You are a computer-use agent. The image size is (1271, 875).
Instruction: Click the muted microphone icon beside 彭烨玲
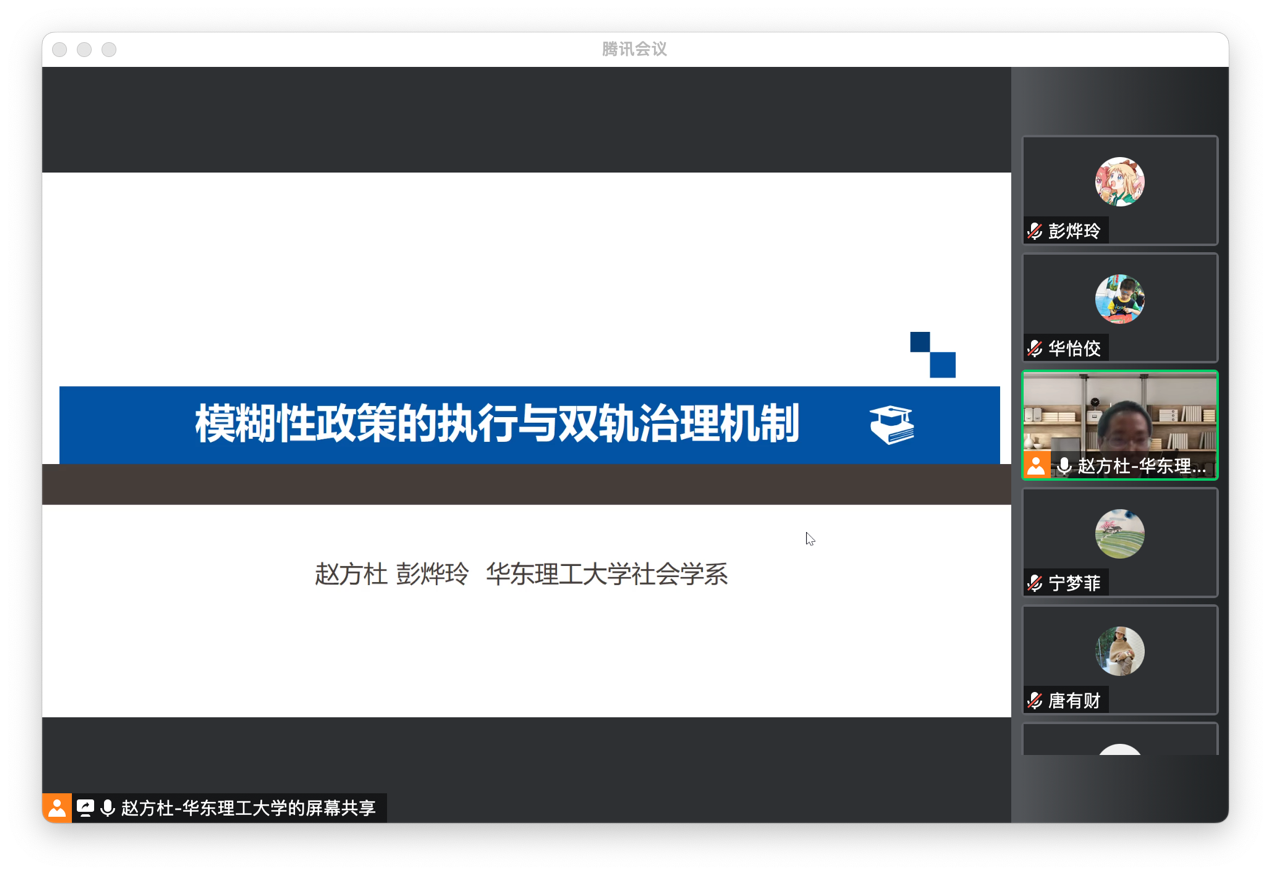1035,231
